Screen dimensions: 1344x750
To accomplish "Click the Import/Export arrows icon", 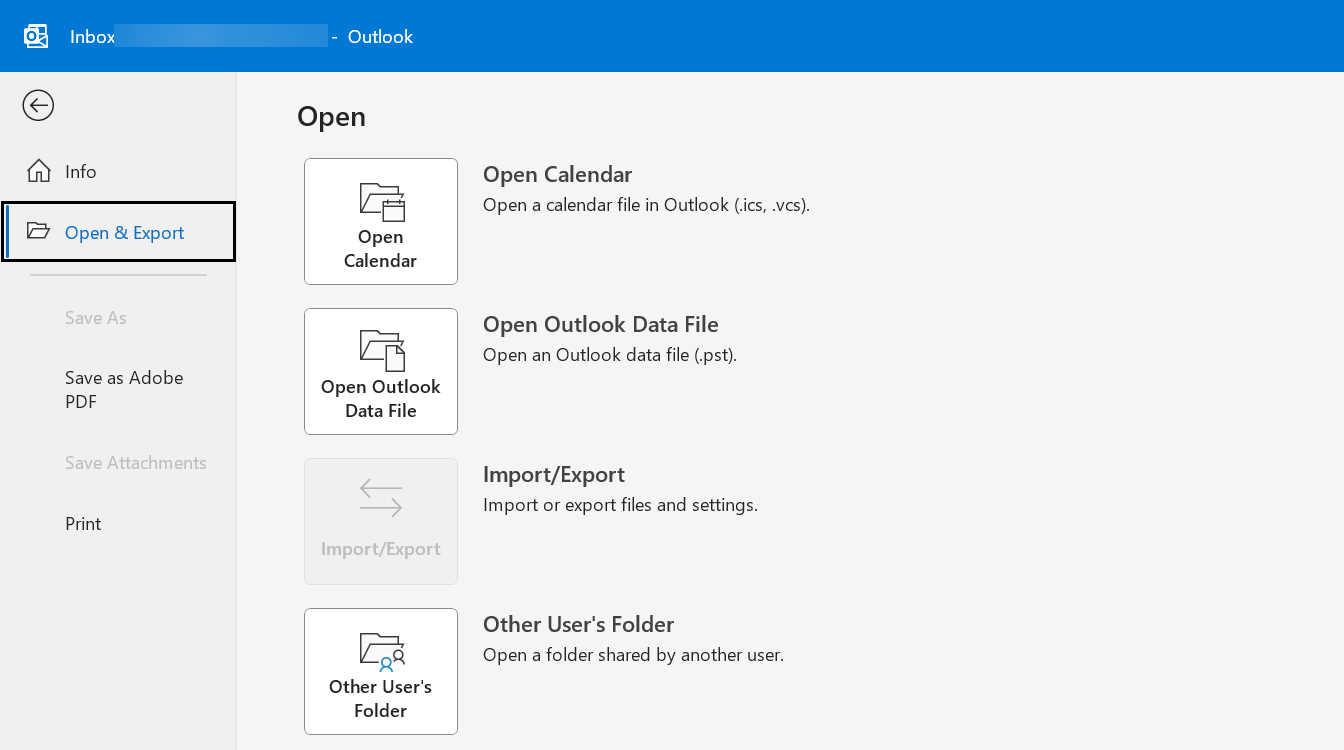I will 381,498.
